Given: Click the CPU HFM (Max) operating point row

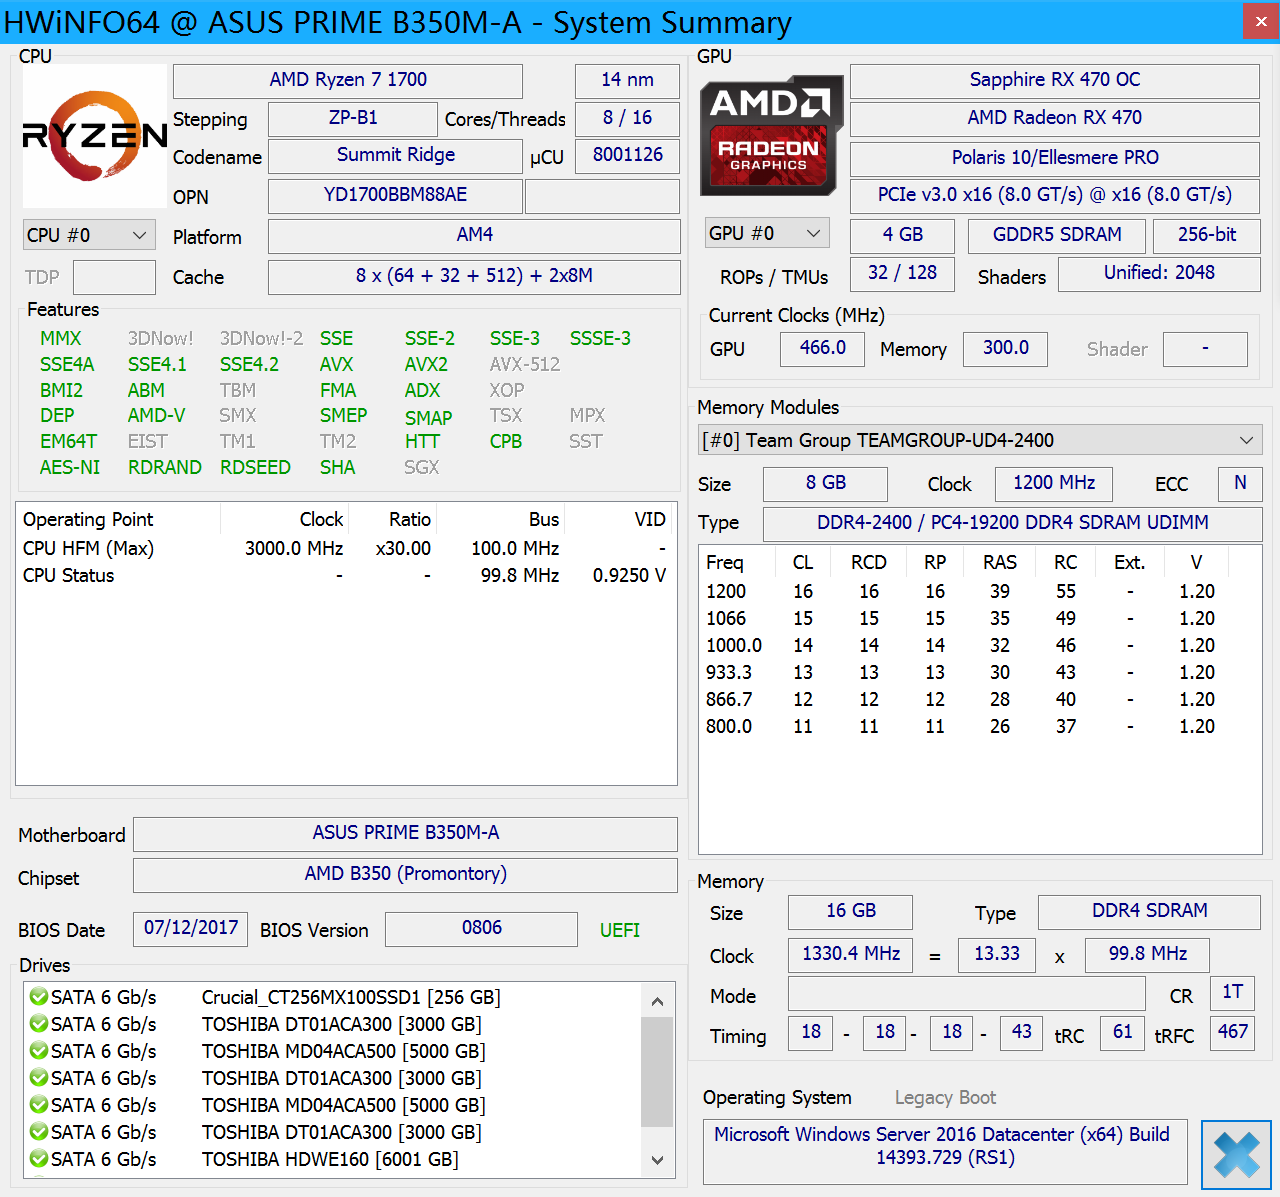Looking at the screenshot, I should click(x=345, y=548).
